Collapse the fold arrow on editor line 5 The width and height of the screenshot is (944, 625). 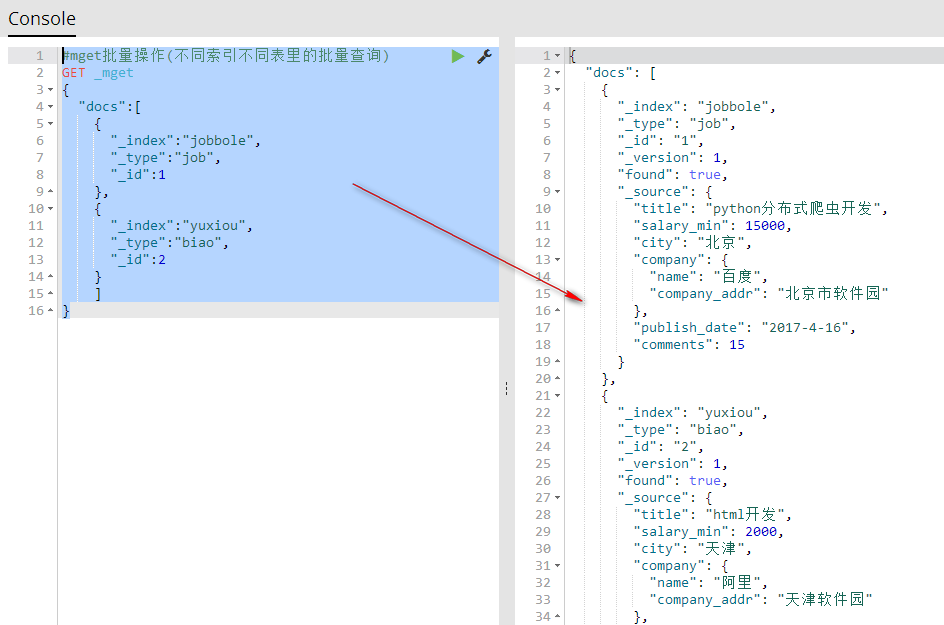[x=51, y=123]
